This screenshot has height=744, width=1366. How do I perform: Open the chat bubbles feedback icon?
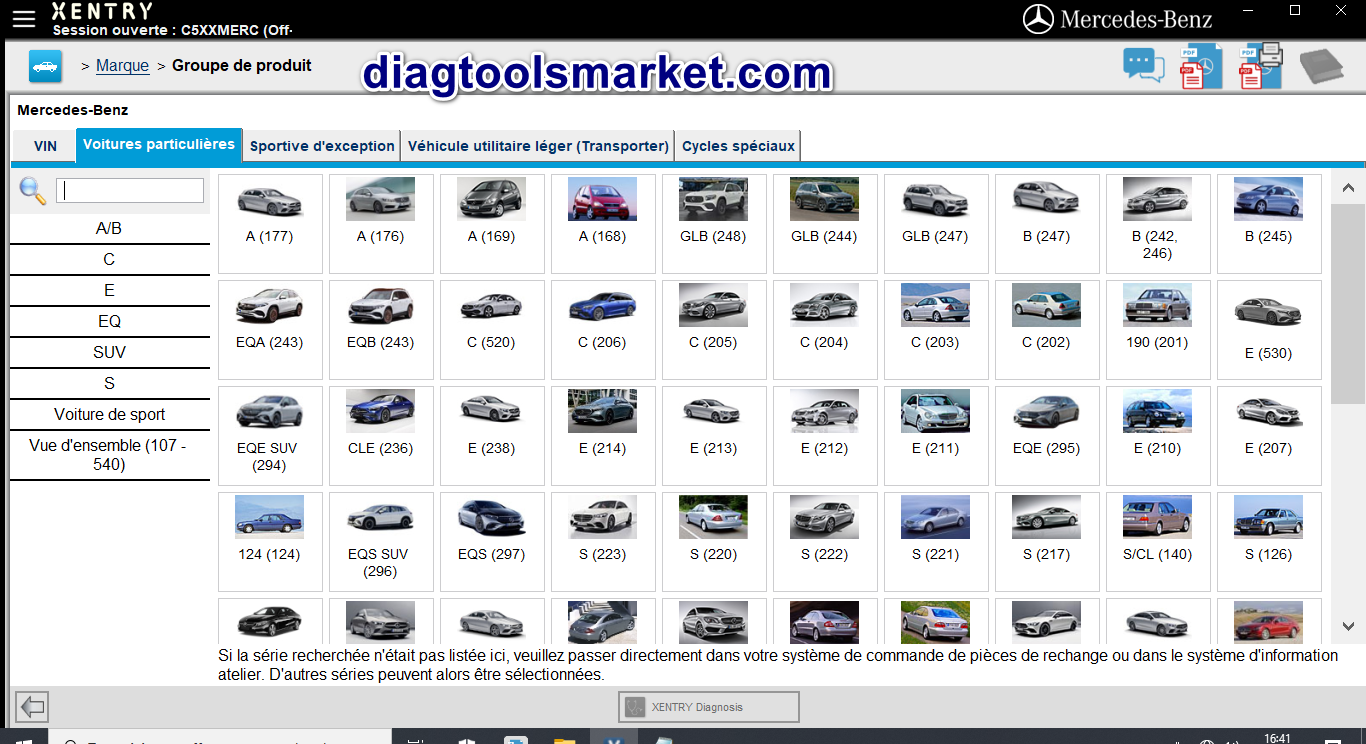(x=1143, y=66)
